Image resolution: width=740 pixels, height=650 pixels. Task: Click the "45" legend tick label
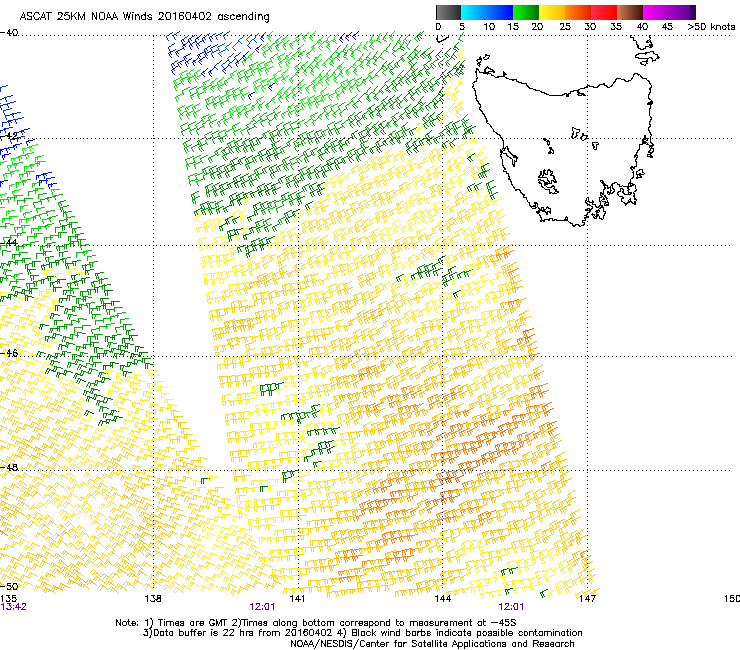[x=667, y=27]
